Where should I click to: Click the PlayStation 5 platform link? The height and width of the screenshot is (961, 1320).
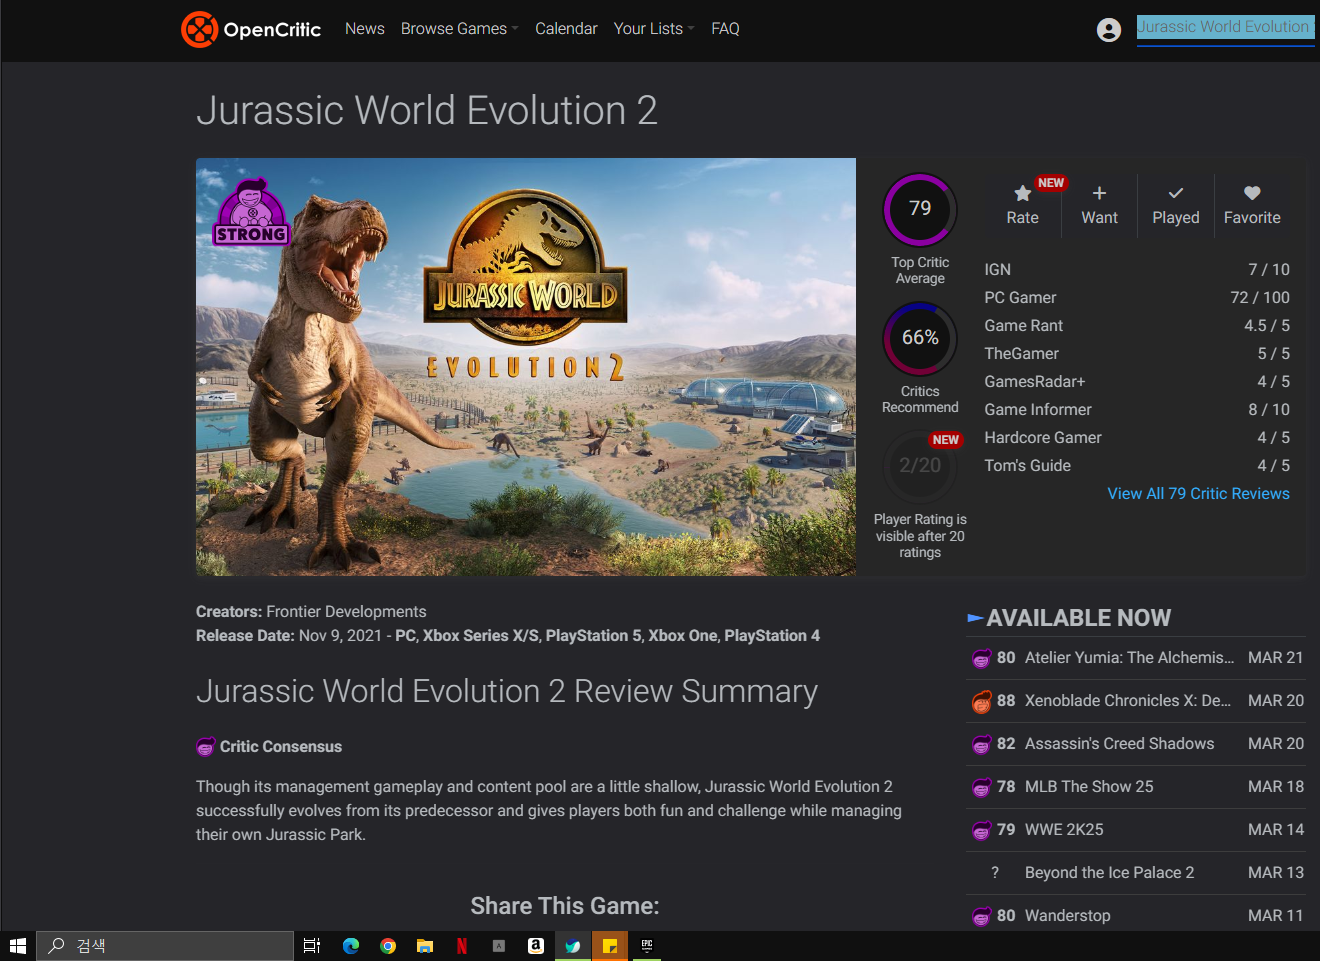coord(594,636)
